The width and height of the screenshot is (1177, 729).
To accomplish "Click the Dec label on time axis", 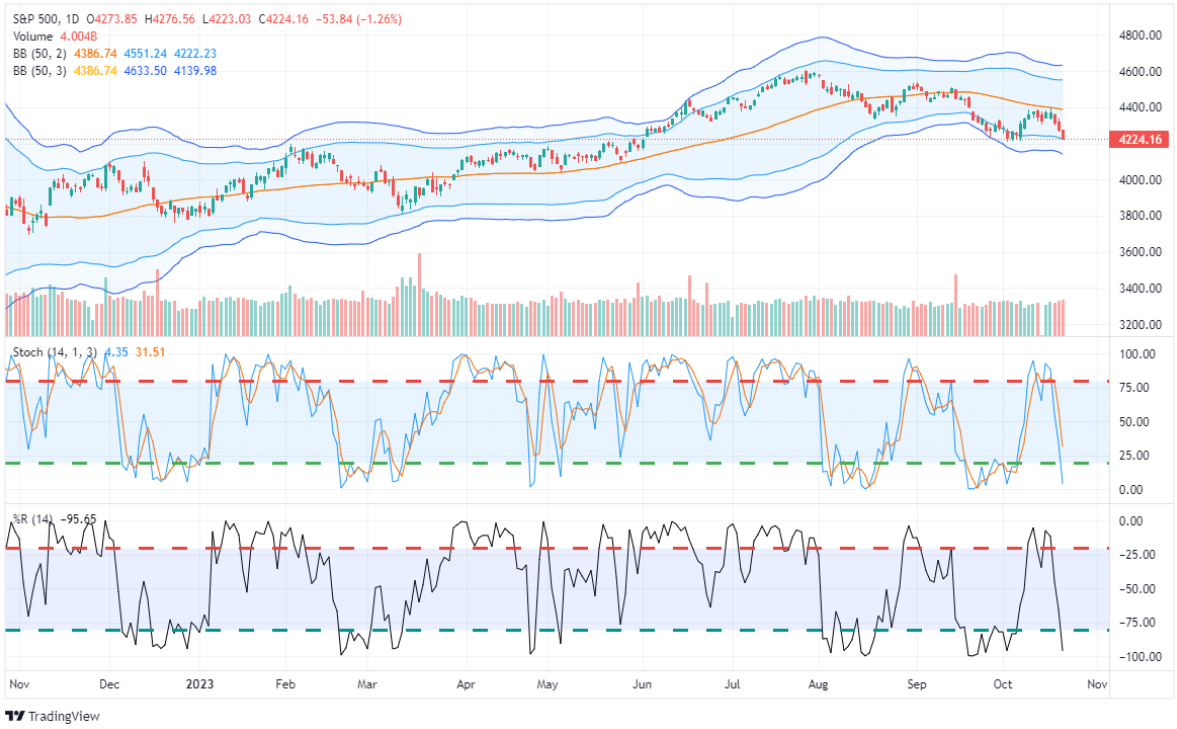I will [x=110, y=684].
